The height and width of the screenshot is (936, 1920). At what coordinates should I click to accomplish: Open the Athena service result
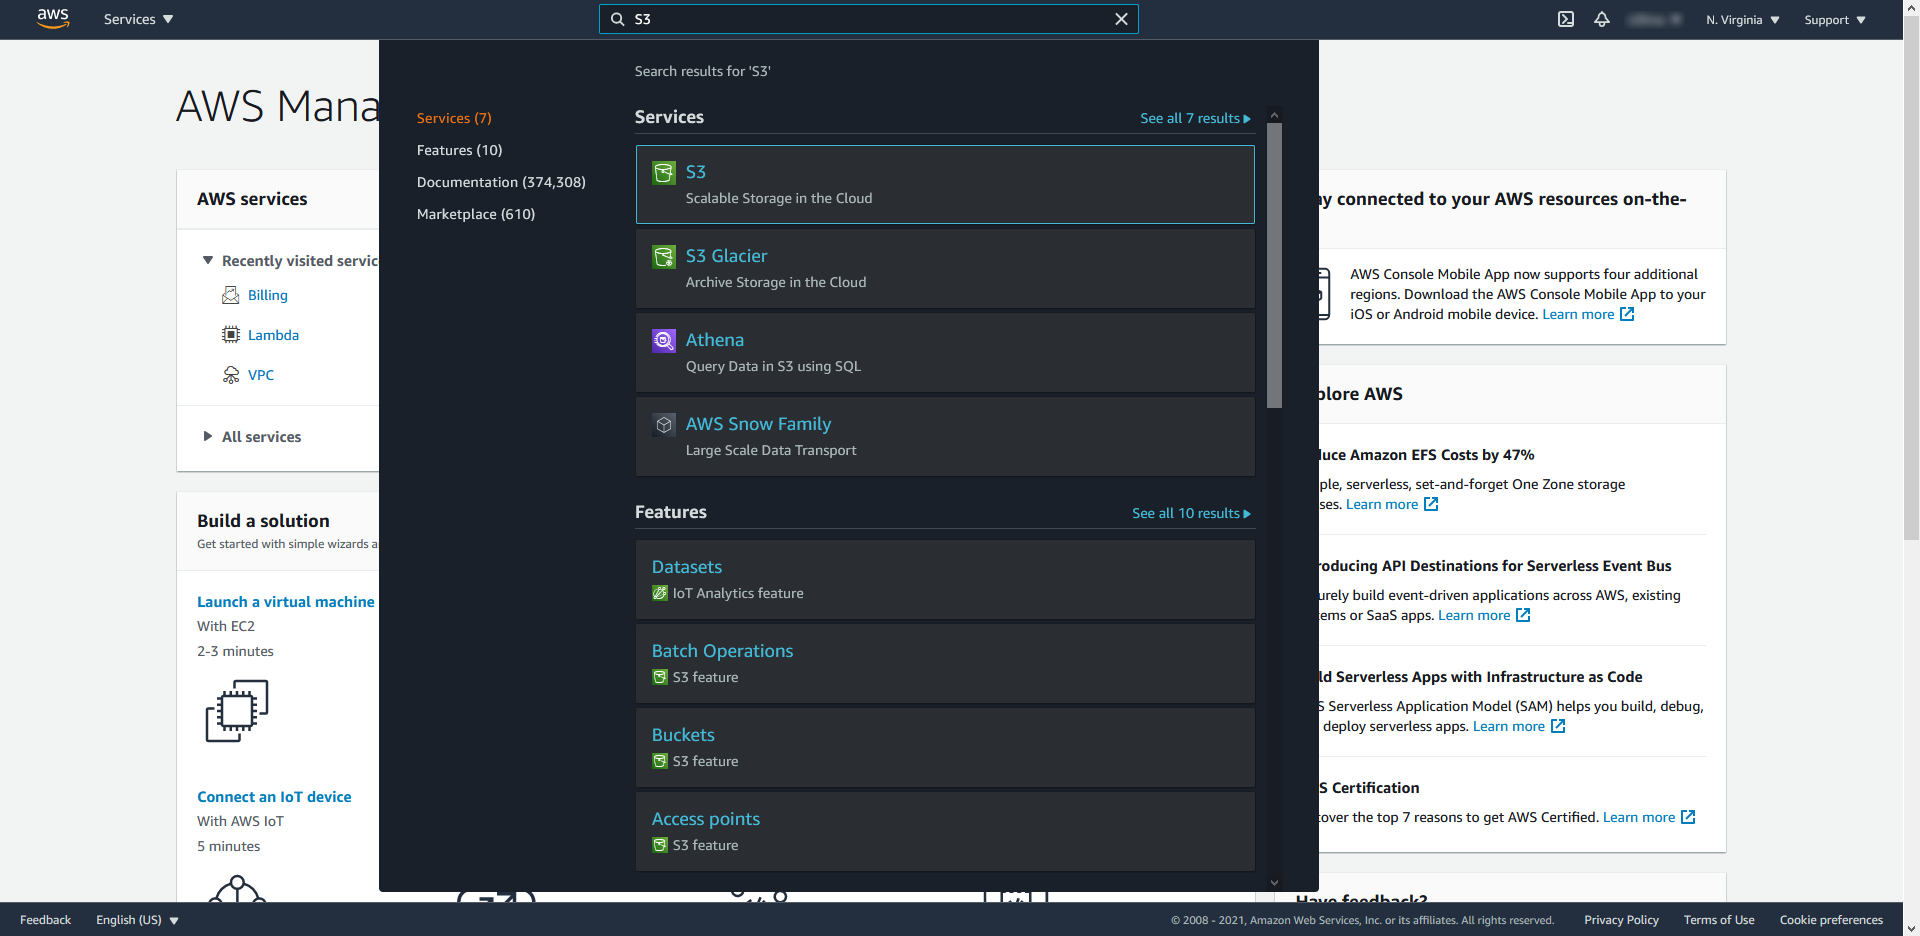(945, 352)
